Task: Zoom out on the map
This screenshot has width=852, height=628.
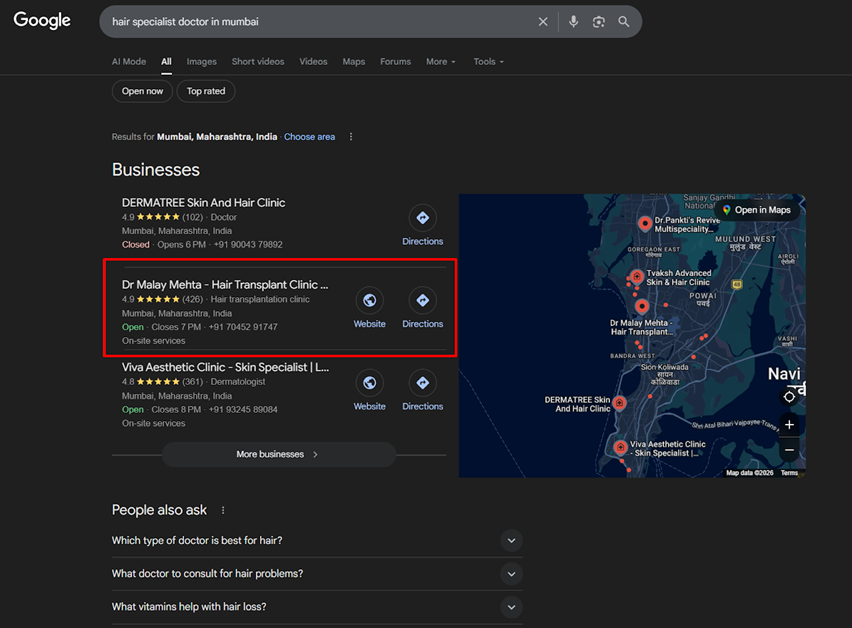Action: [x=789, y=450]
